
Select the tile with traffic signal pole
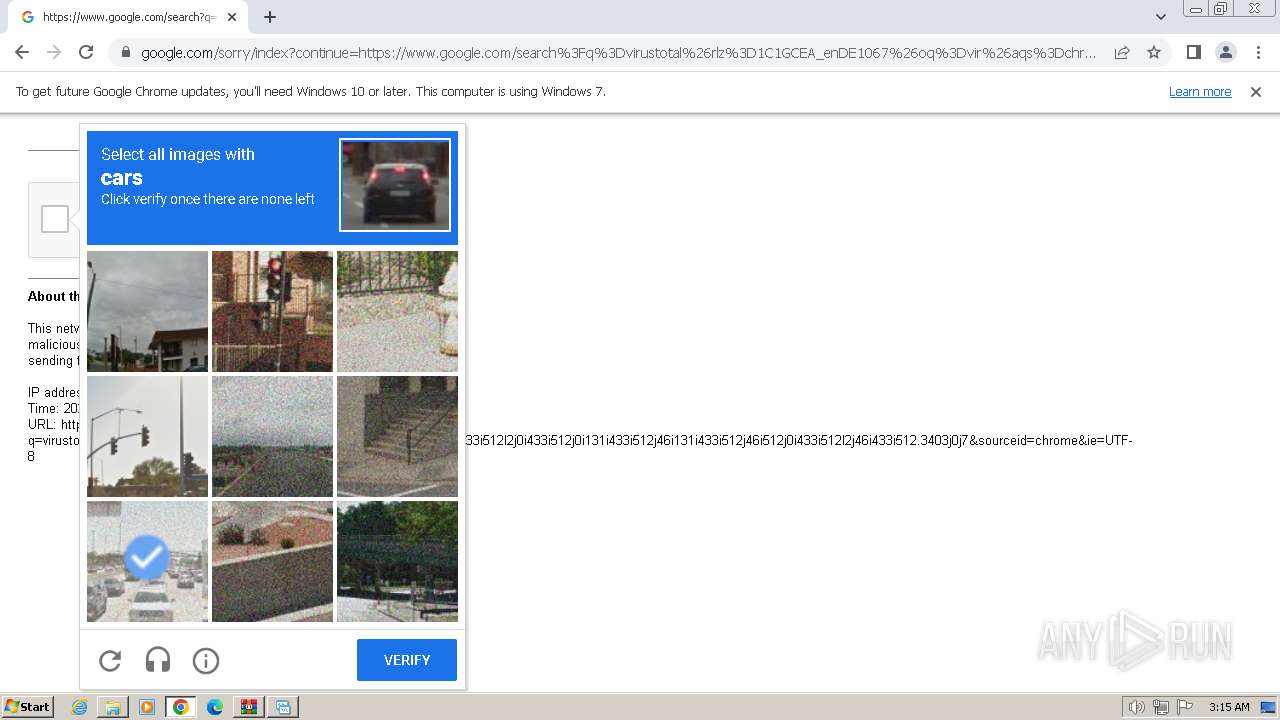coord(148,436)
